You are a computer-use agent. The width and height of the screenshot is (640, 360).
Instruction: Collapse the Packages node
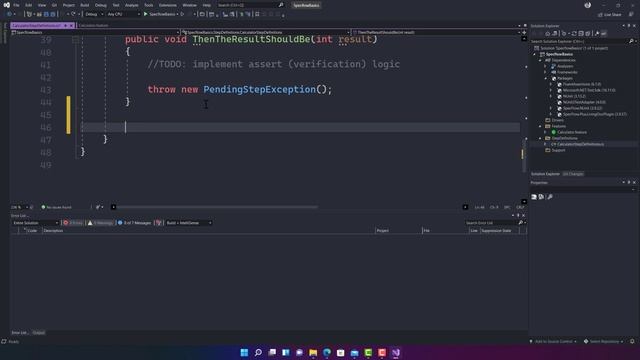pyautogui.click(x=545, y=78)
